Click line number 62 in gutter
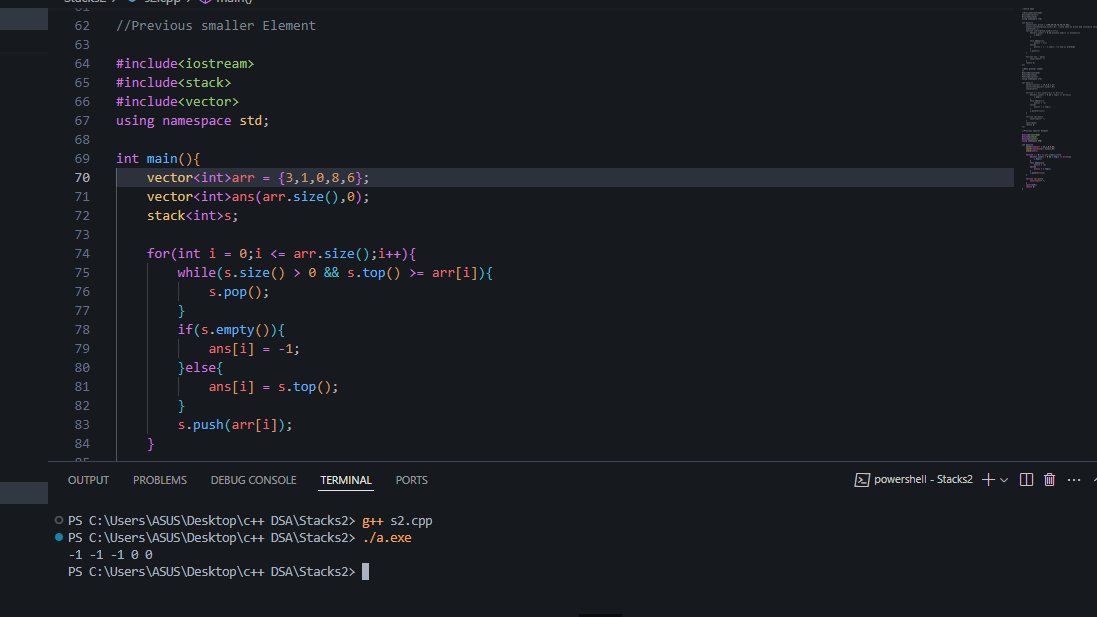The image size is (1097, 617). point(82,26)
